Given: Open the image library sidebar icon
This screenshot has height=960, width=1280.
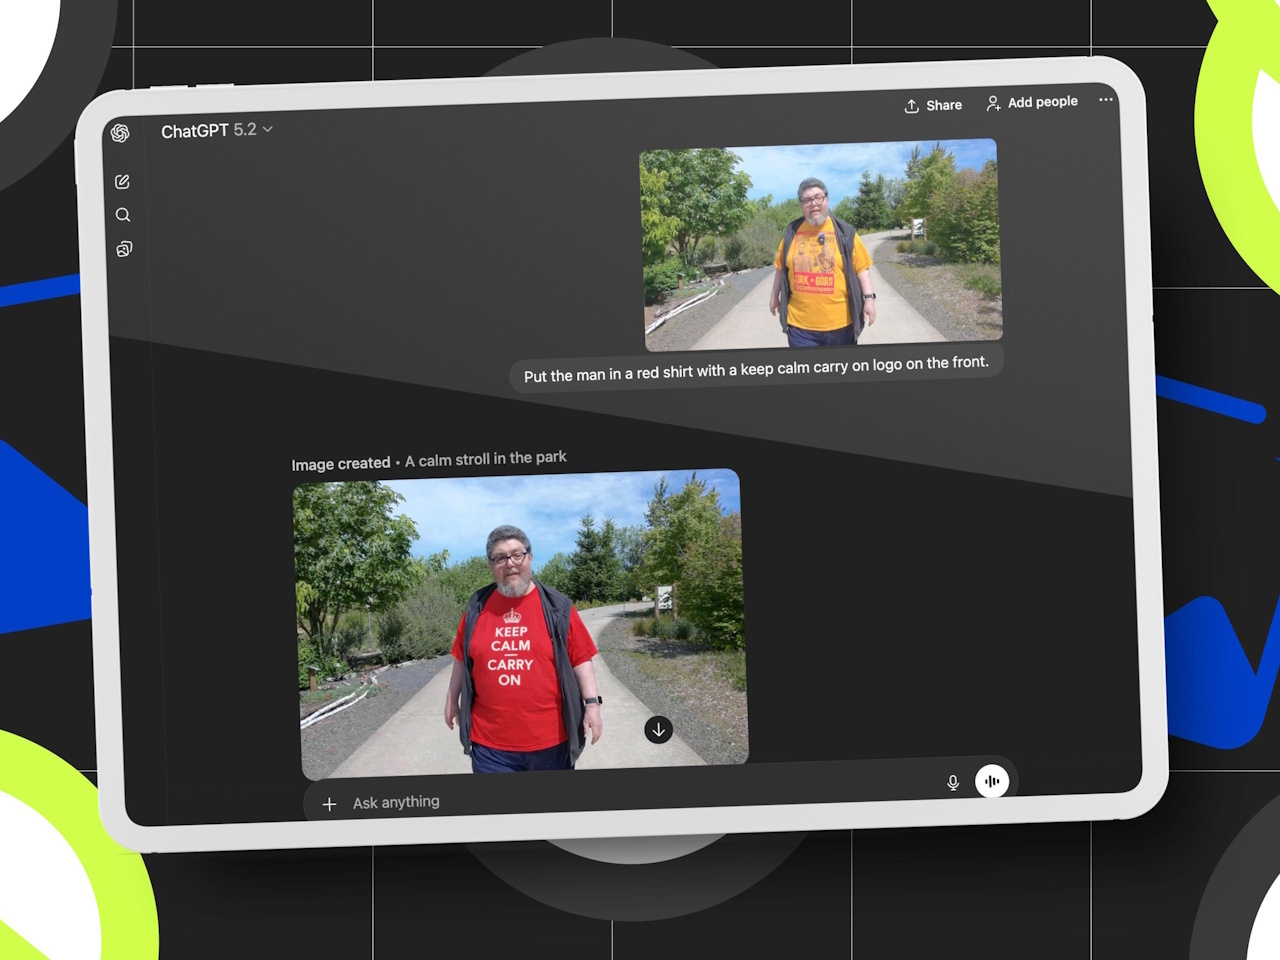Looking at the screenshot, I should (124, 249).
